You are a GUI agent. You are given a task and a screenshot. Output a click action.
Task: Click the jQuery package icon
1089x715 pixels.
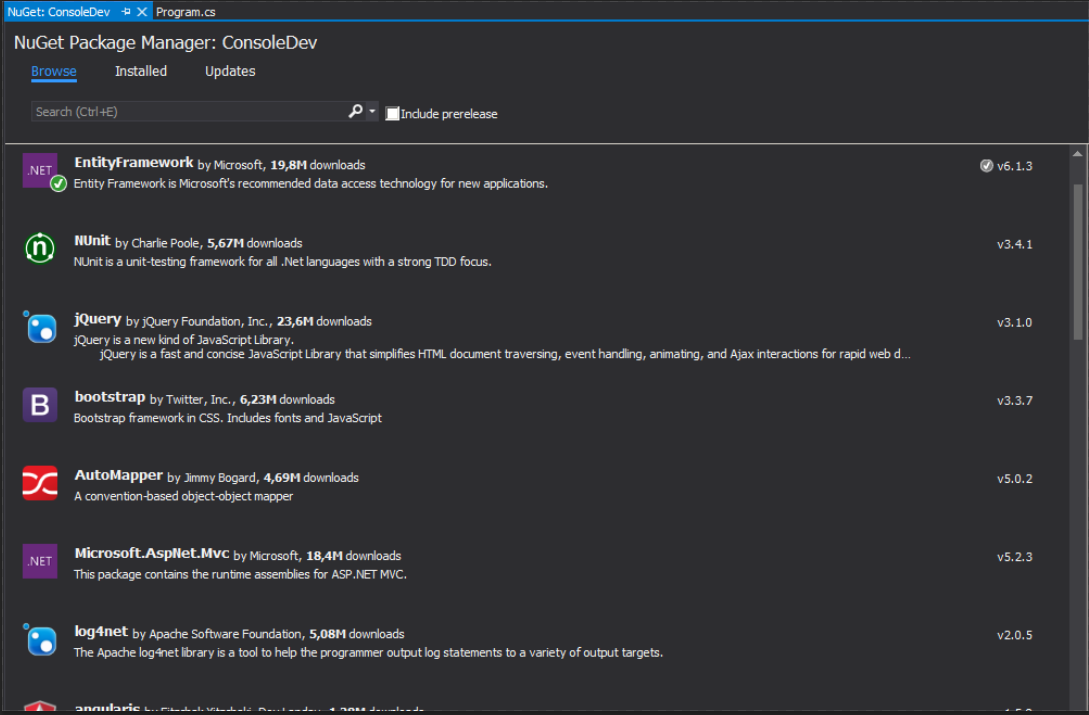pos(40,327)
